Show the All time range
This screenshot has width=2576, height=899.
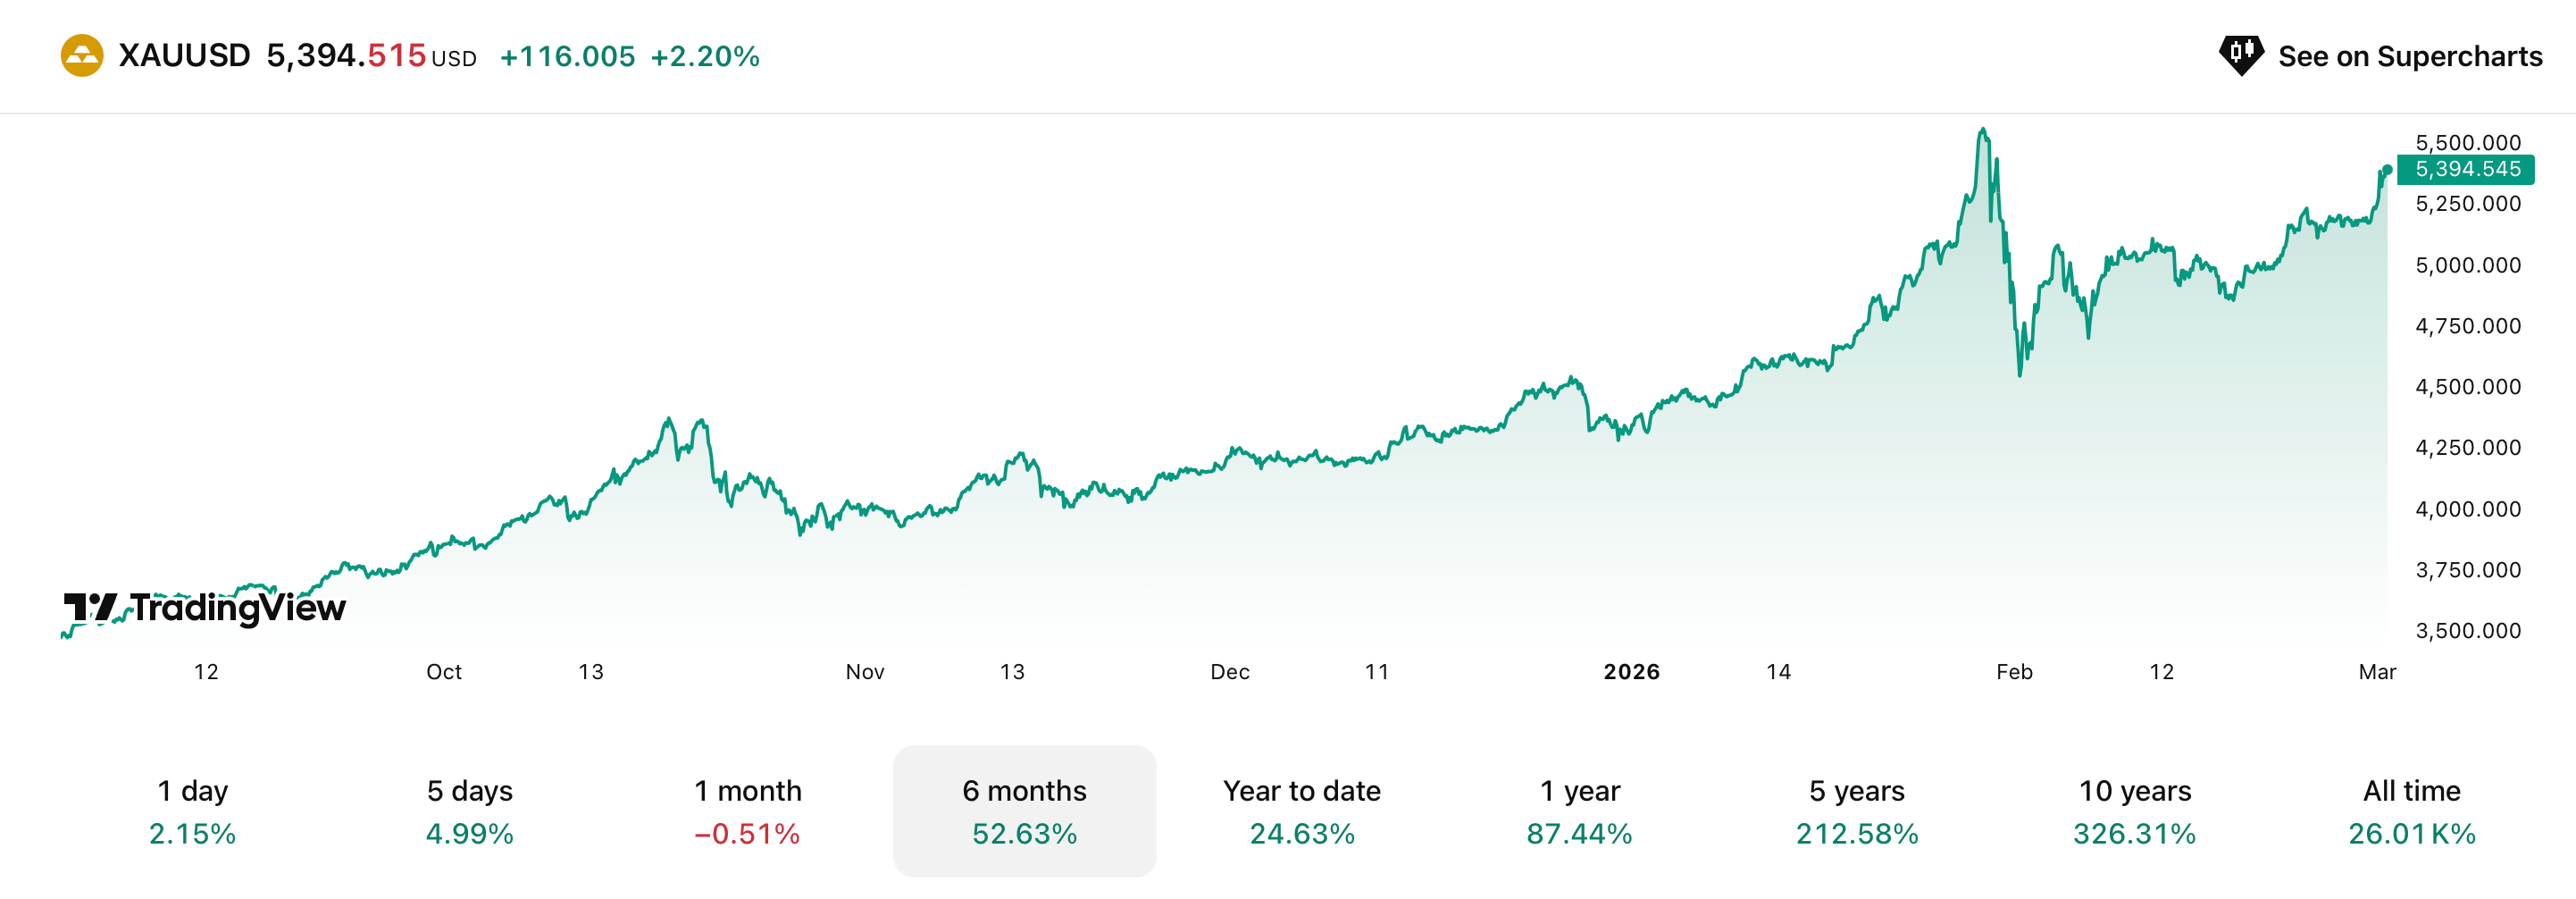click(x=2411, y=811)
